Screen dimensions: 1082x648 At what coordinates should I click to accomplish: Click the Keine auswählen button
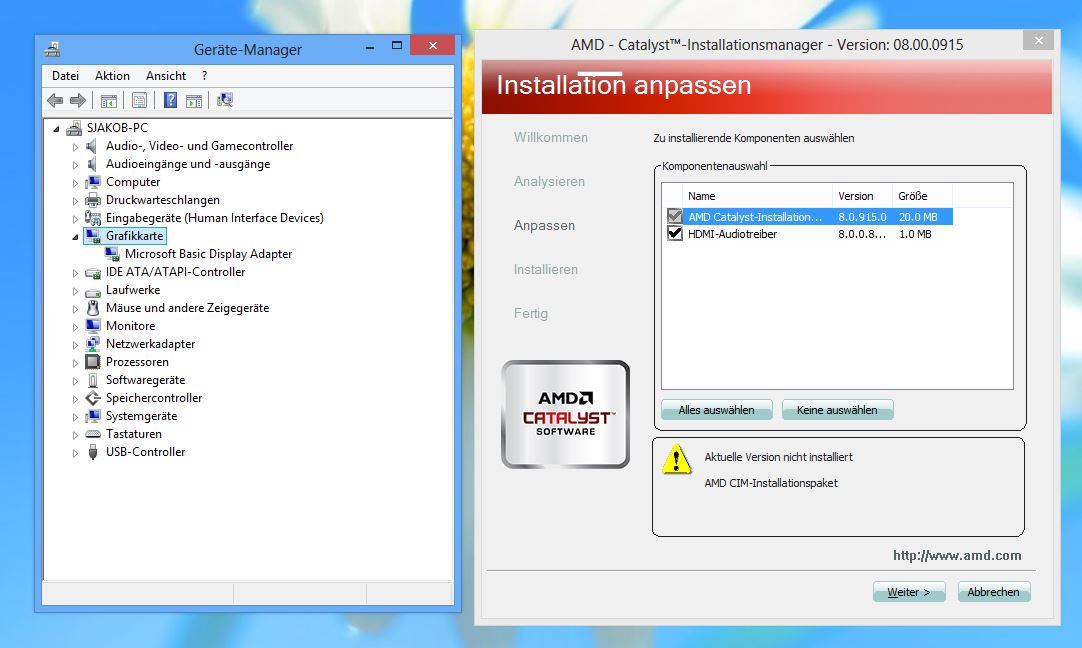837,410
